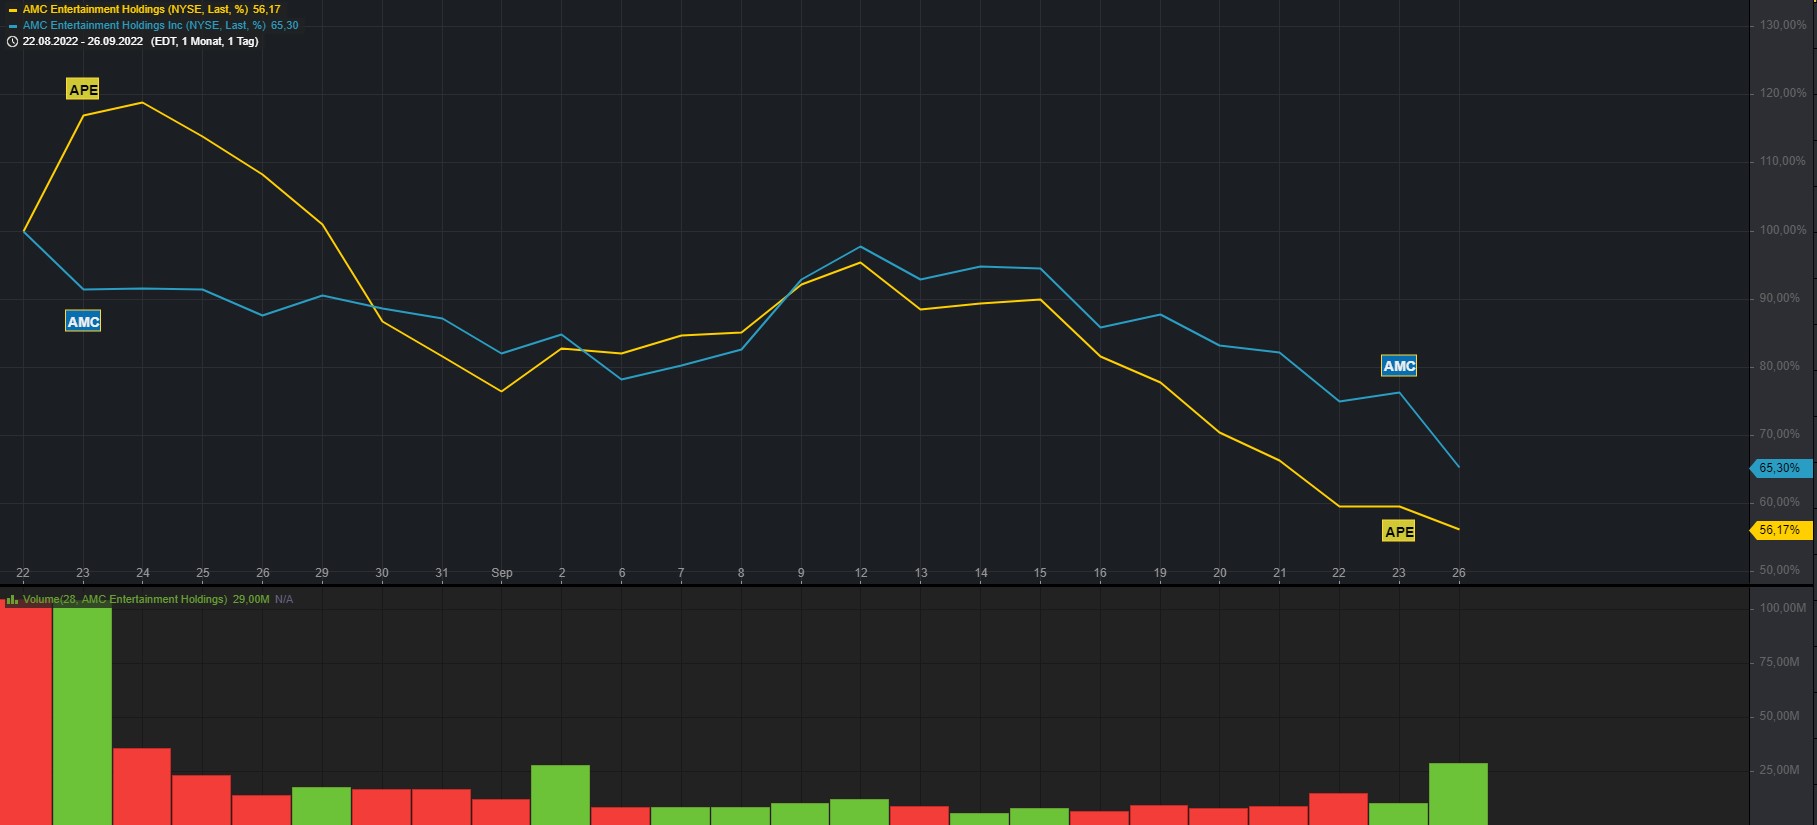1817x825 pixels.
Task: Click the yellow line peak at the 24 date
Action: (143, 103)
